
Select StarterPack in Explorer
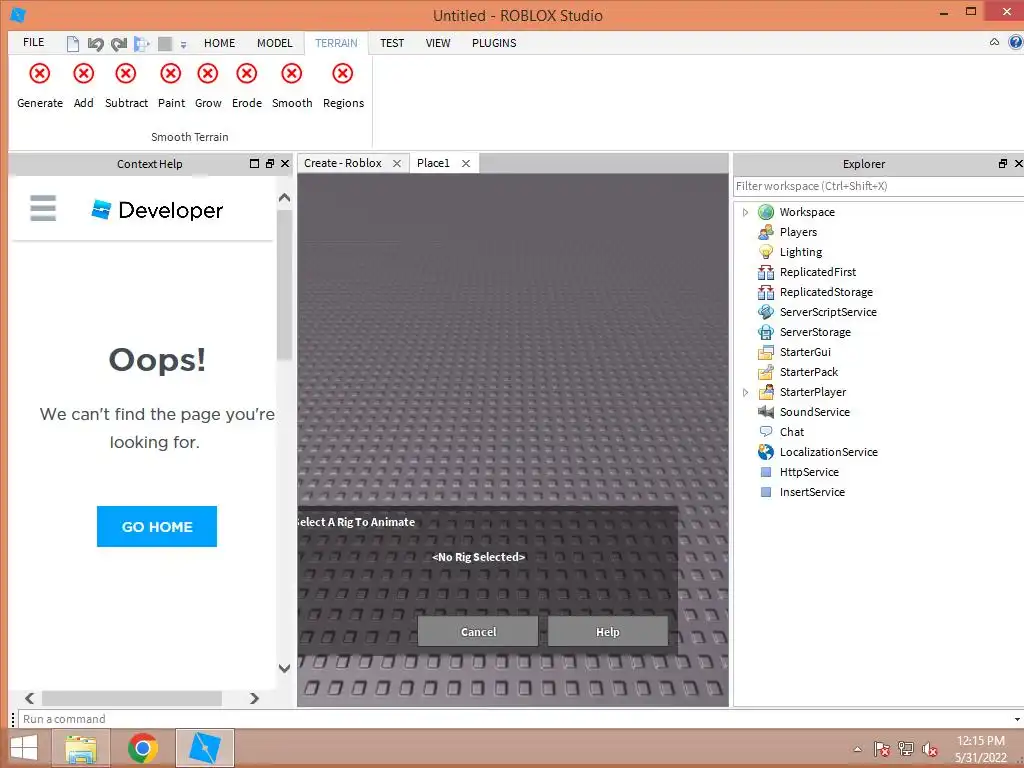[x=808, y=372]
